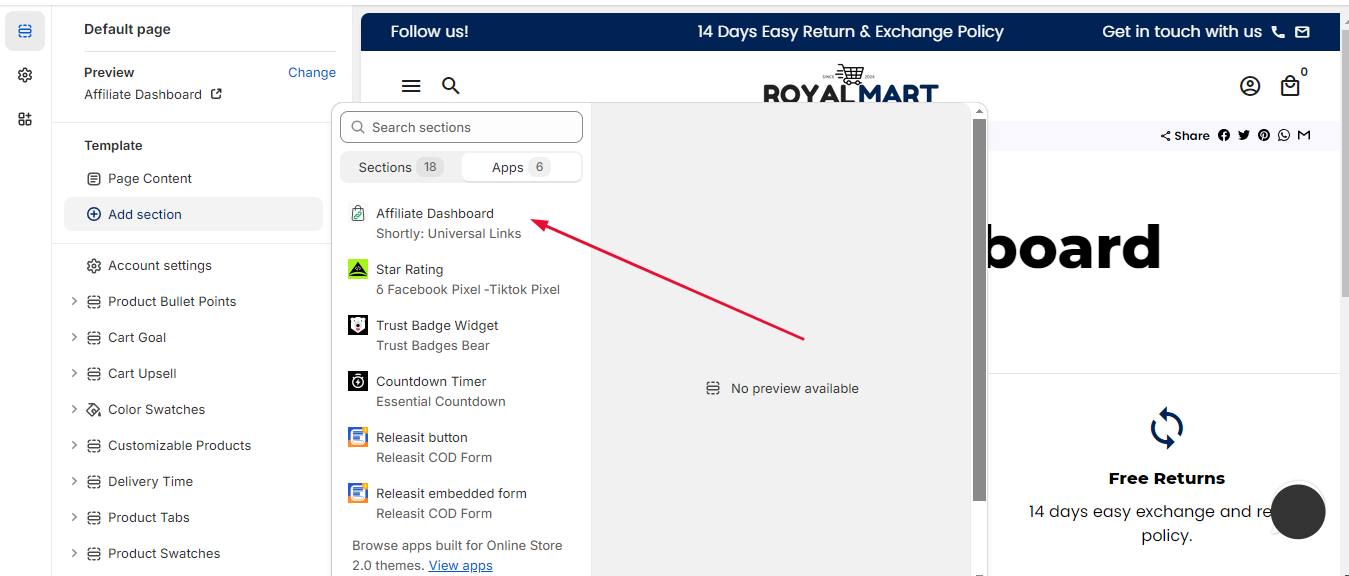Share page on WhatsApp
The image size is (1349, 576).
click(x=1284, y=135)
